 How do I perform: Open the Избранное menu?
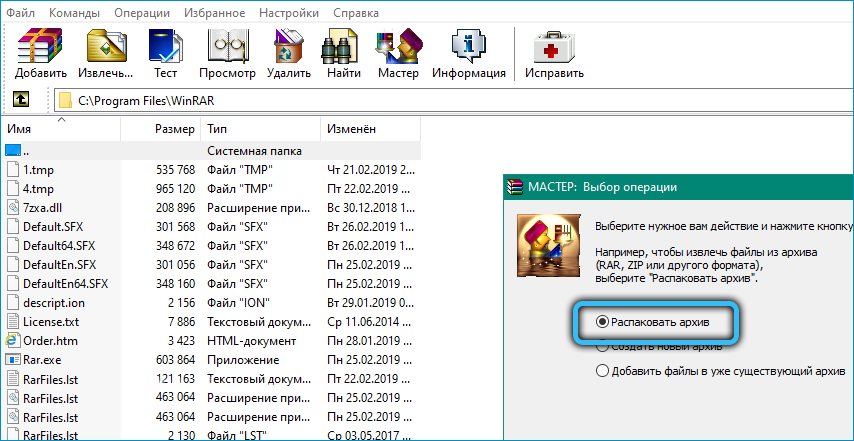[x=214, y=13]
